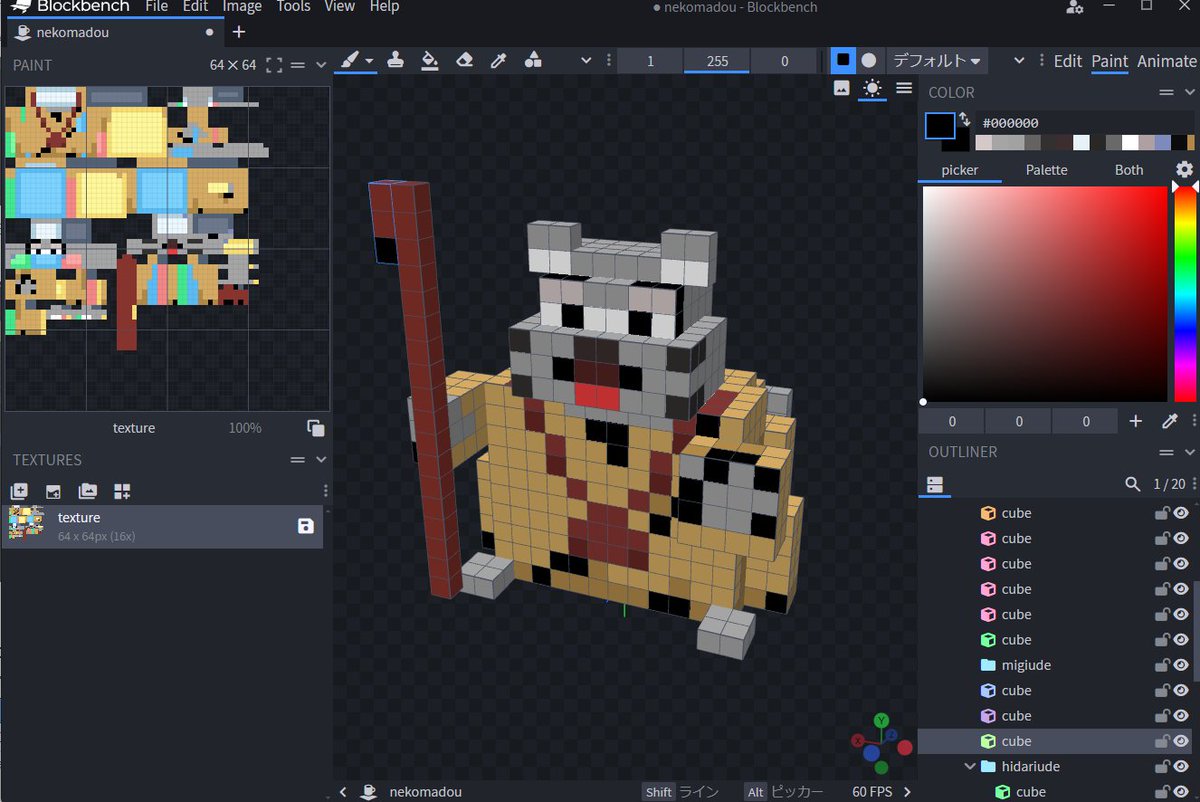Image resolution: width=1200 pixels, height=802 pixels.
Task: Open the Help menu
Action: [x=384, y=6]
